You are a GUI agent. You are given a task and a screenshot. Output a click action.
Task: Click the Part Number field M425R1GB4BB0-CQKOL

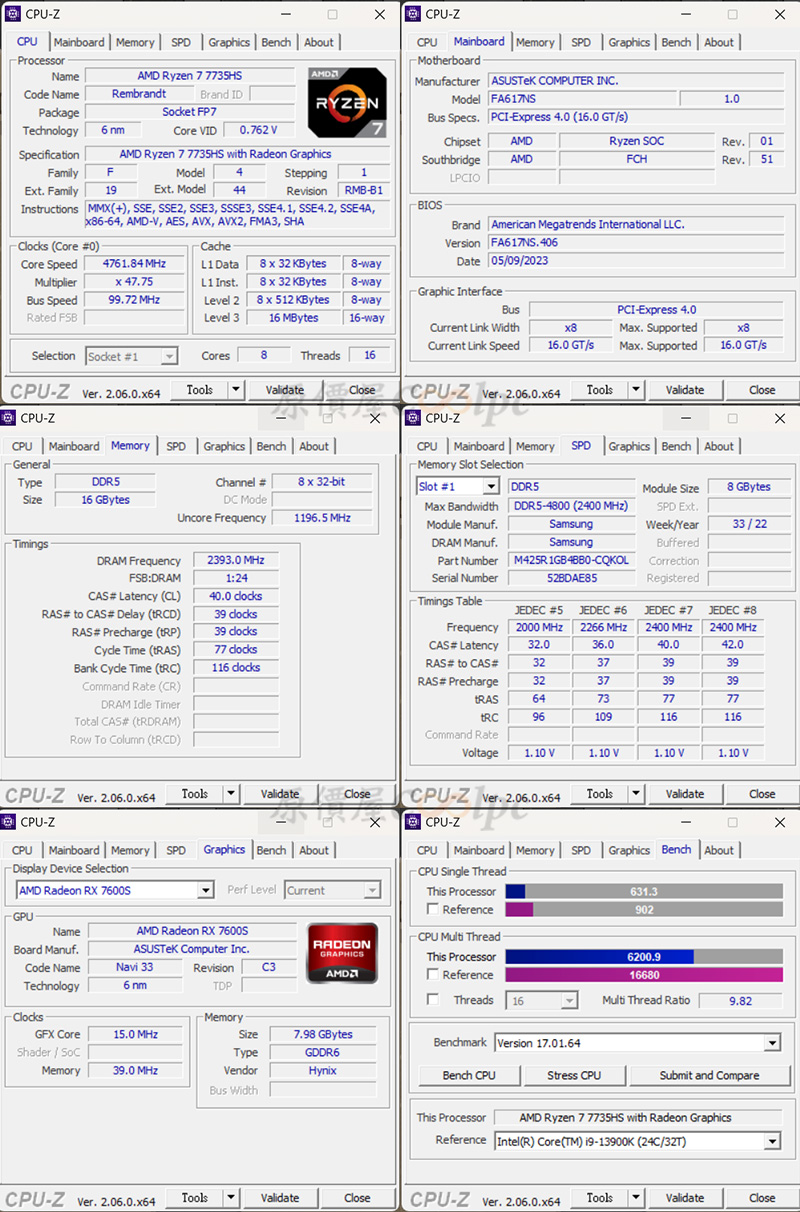point(571,560)
